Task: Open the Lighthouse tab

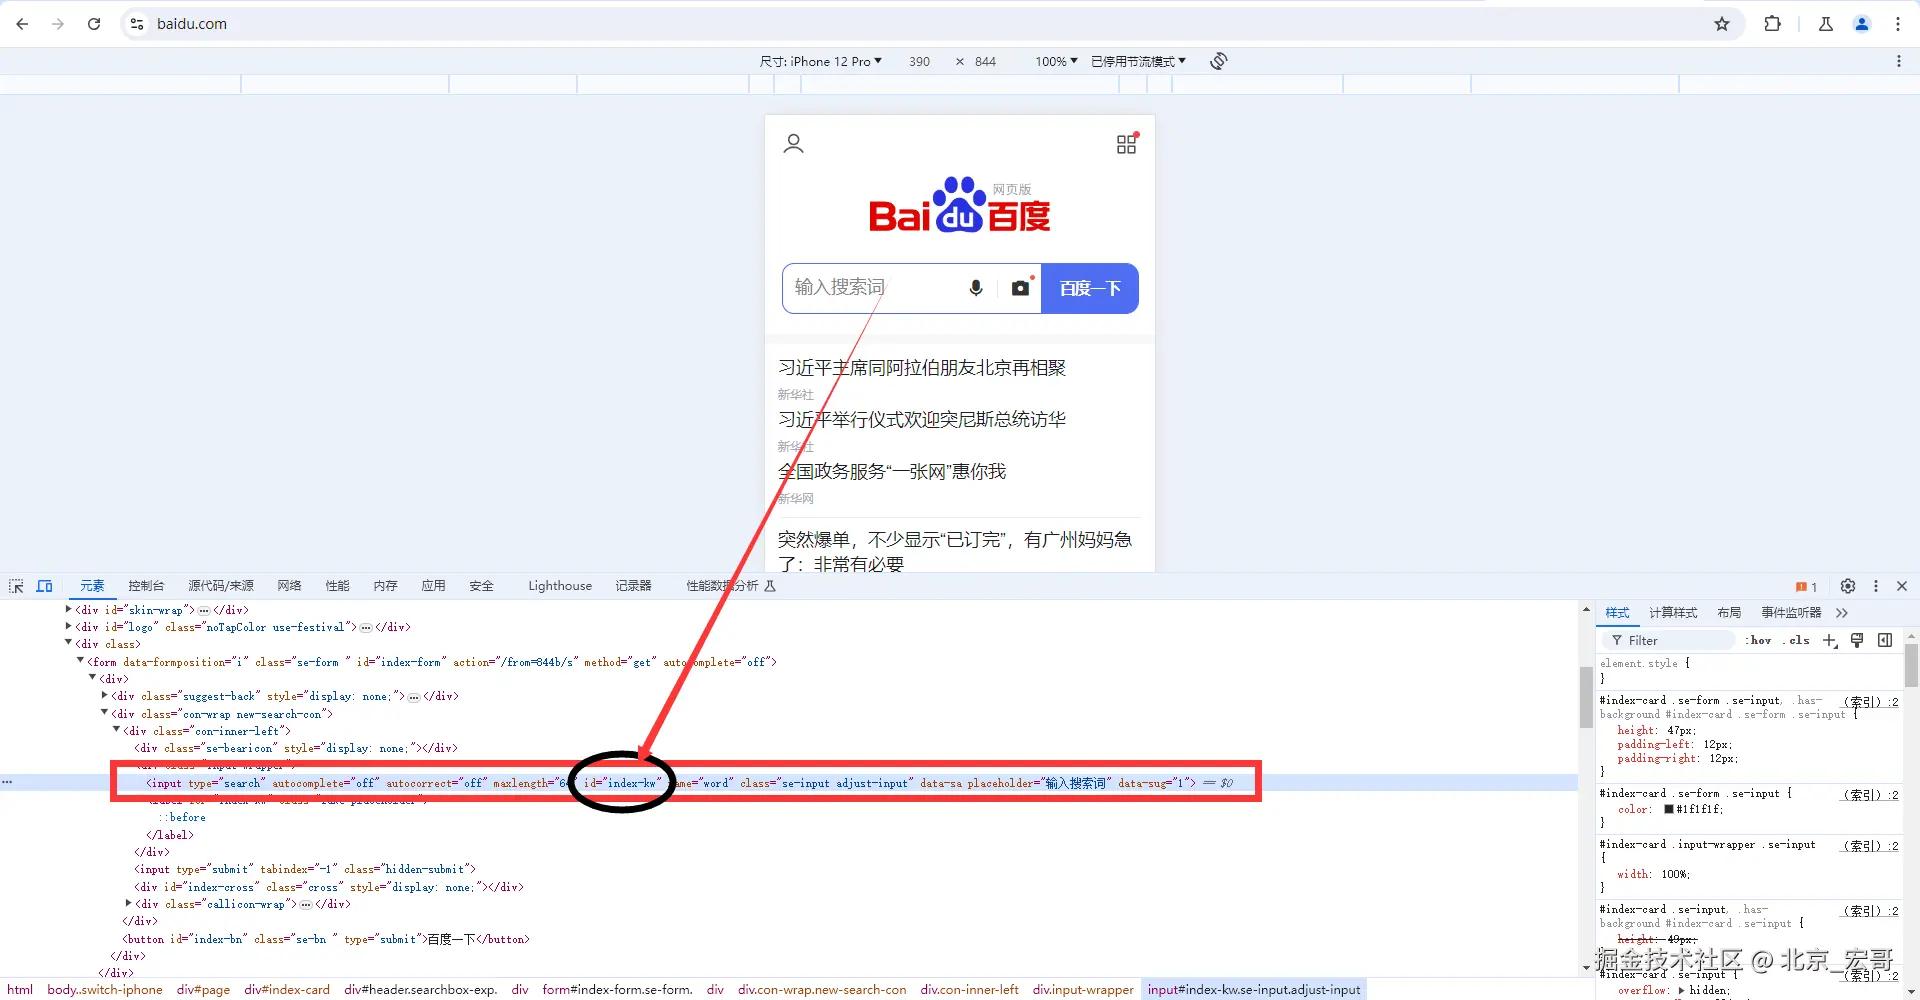Action: [560, 586]
